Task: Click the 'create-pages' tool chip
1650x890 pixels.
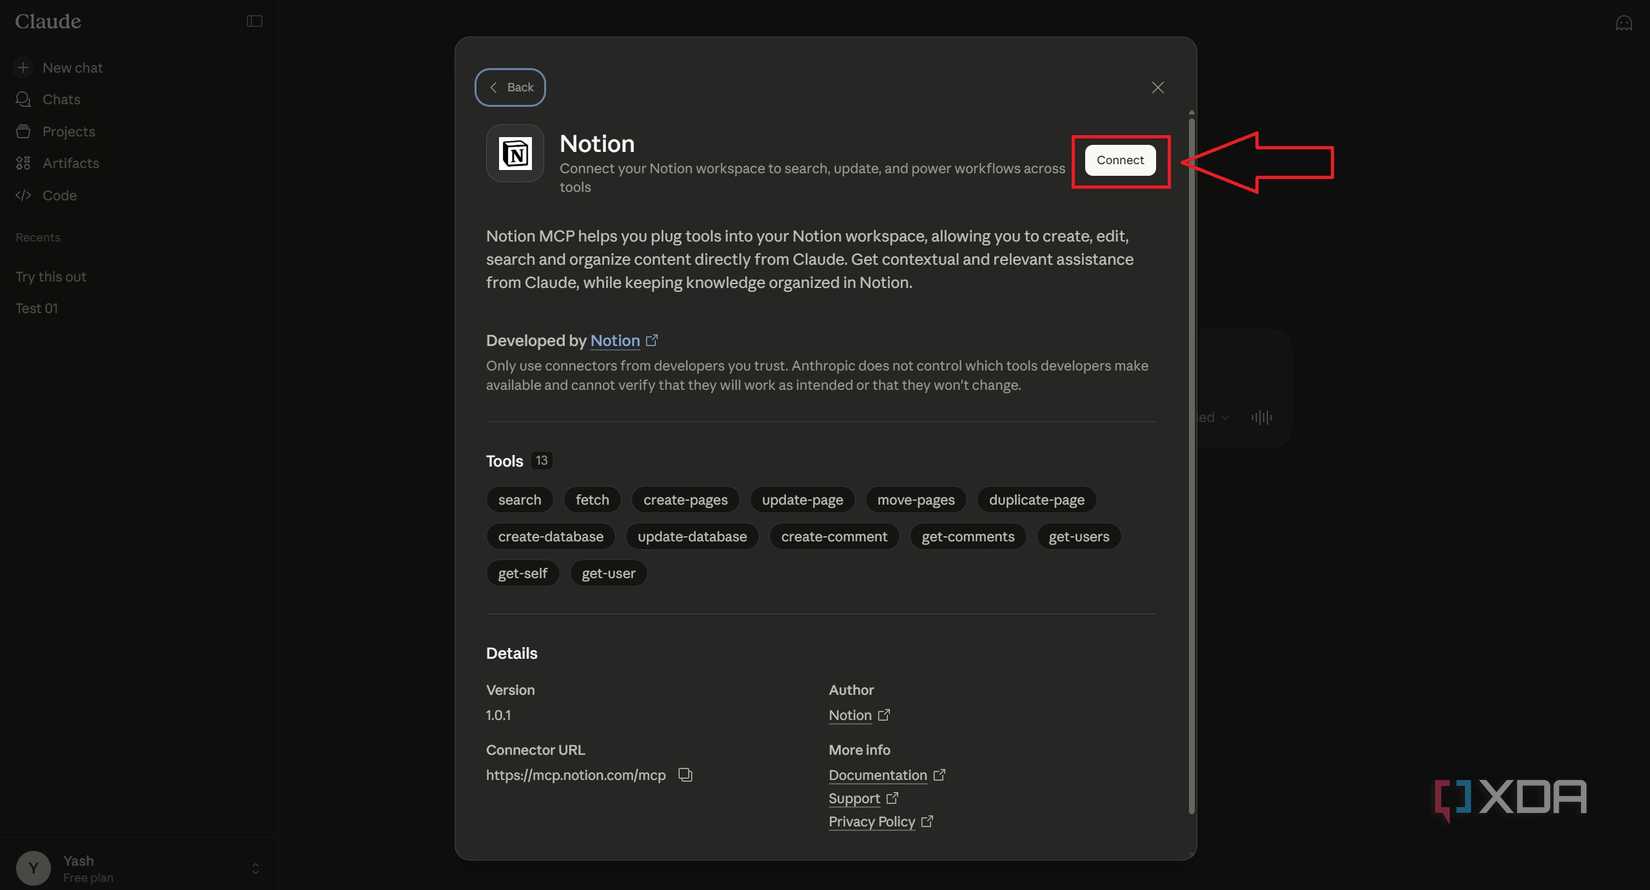Action: (x=686, y=500)
